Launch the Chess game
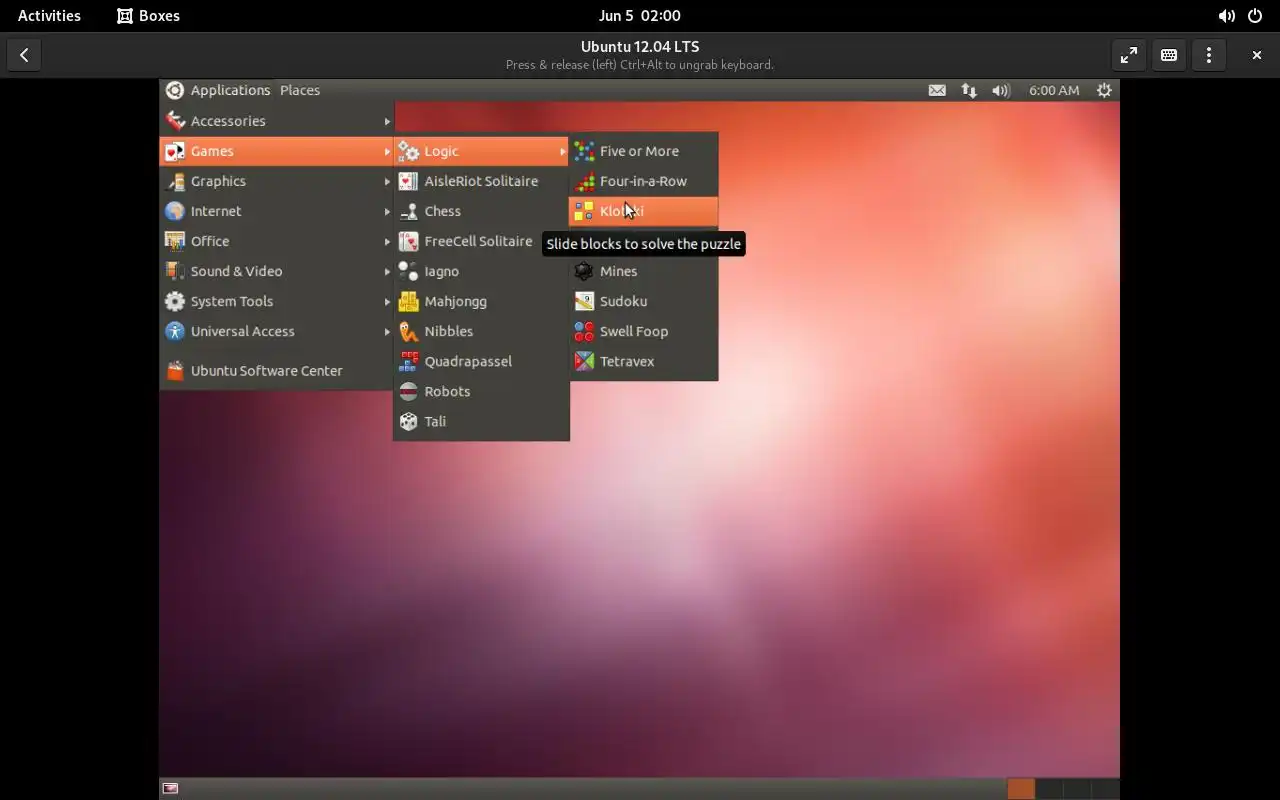Screen dimensions: 1280x800 481,211
